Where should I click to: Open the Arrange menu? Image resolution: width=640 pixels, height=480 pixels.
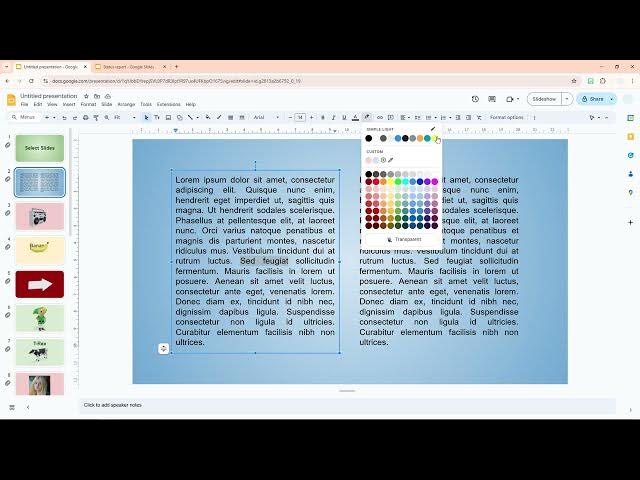tap(126, 104)
